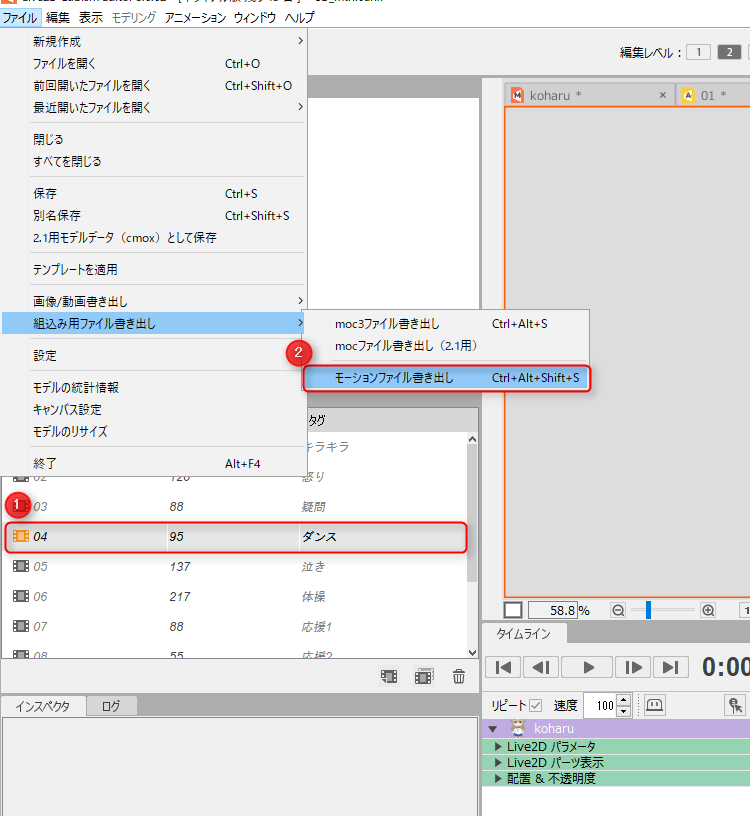Viewport: 750px width, 816px height.
Task: Click the koharu tab model icon
Action: [x=517, y=95]
